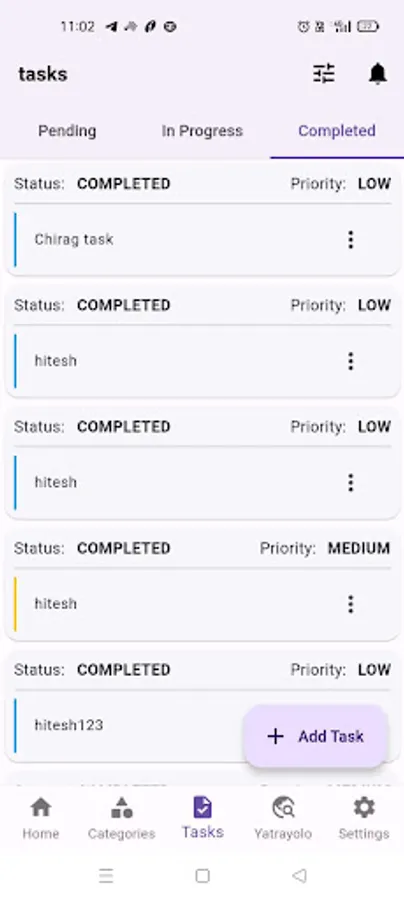
Task: Open the Chirag task card
Action: point(202,219)
